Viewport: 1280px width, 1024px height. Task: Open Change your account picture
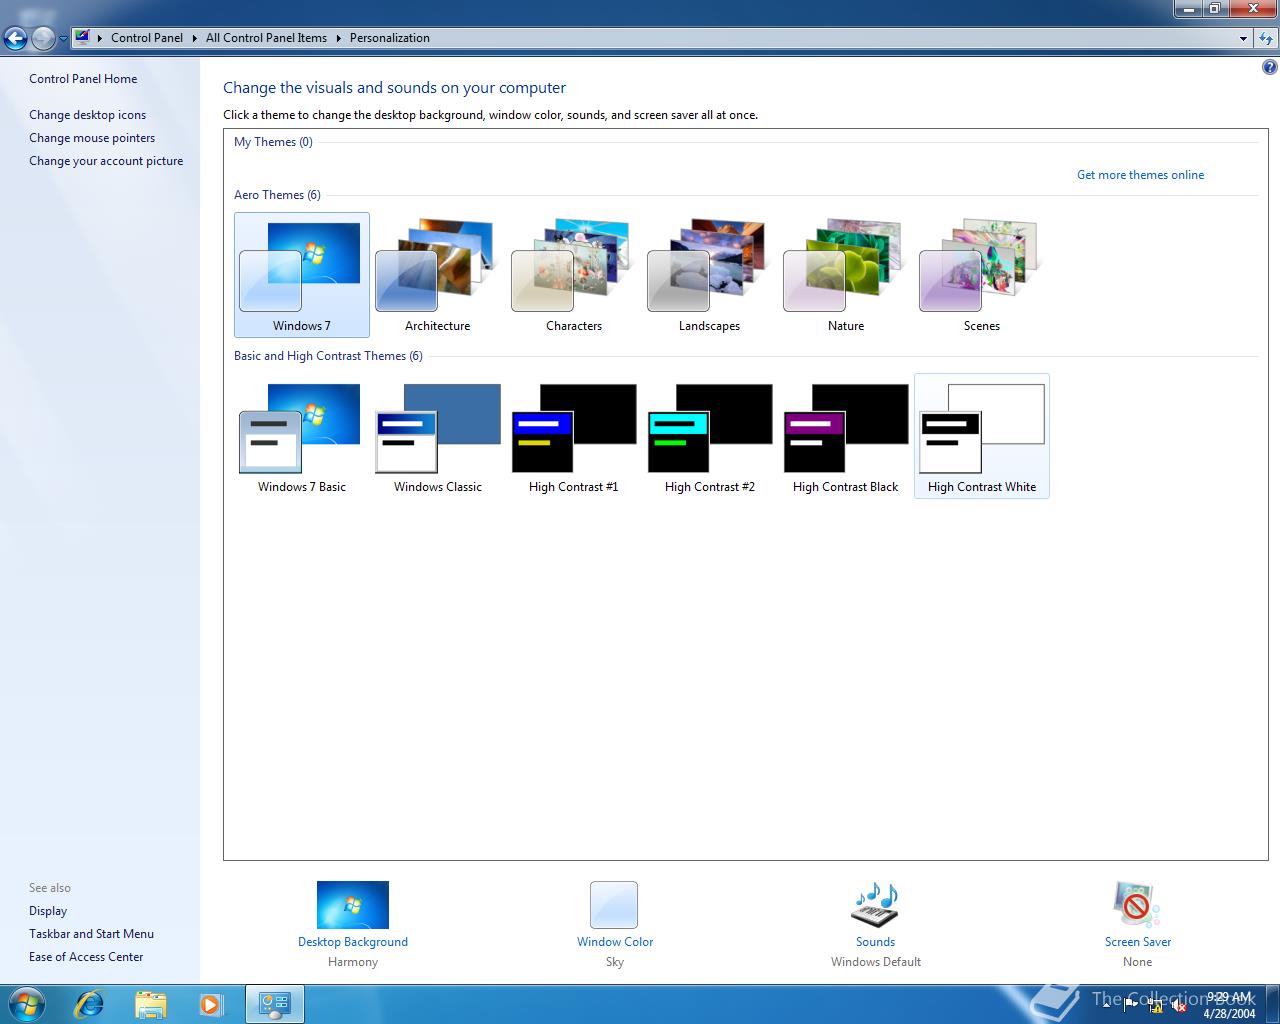[x=106, y=161]
